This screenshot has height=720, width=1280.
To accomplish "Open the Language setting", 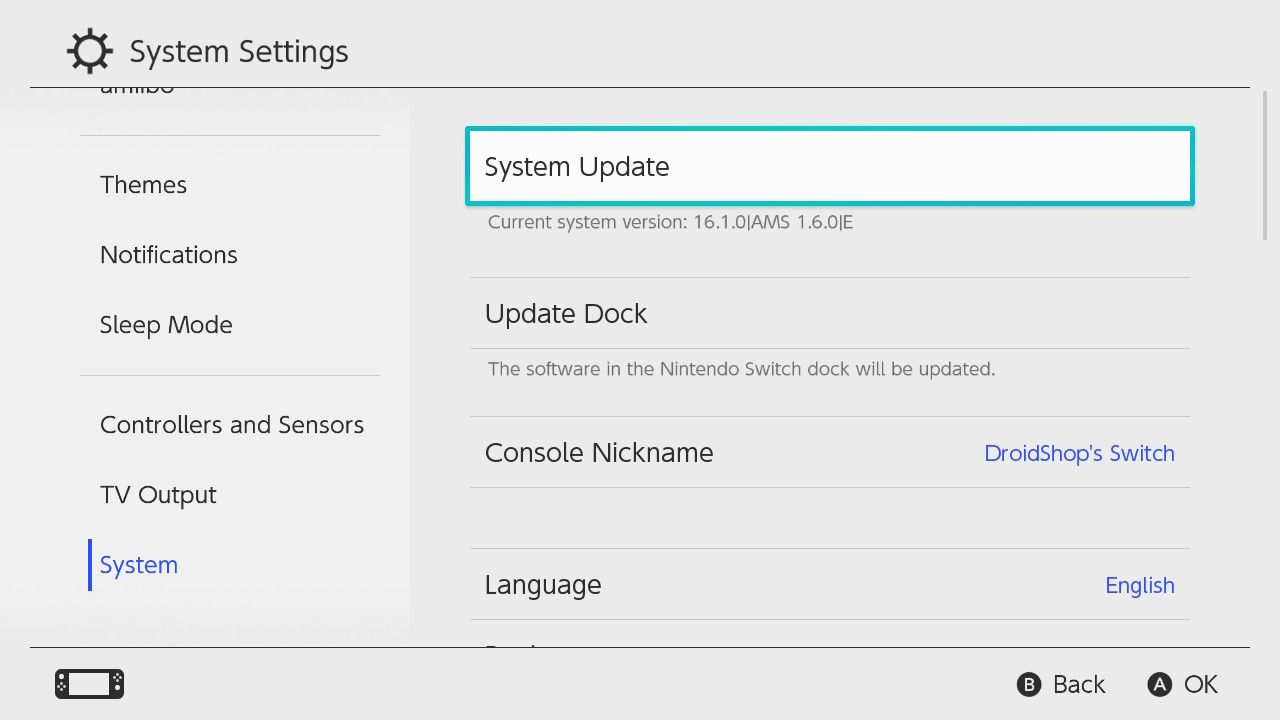I will click(830, 584).
